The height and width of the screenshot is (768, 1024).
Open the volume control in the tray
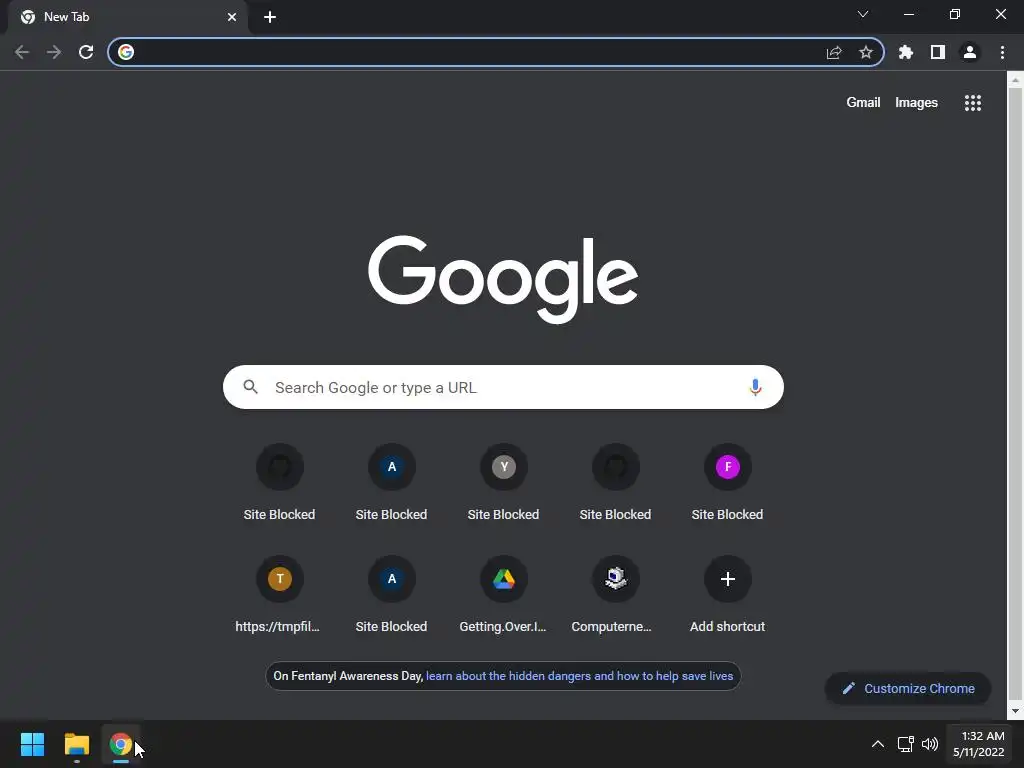point(930,744)
